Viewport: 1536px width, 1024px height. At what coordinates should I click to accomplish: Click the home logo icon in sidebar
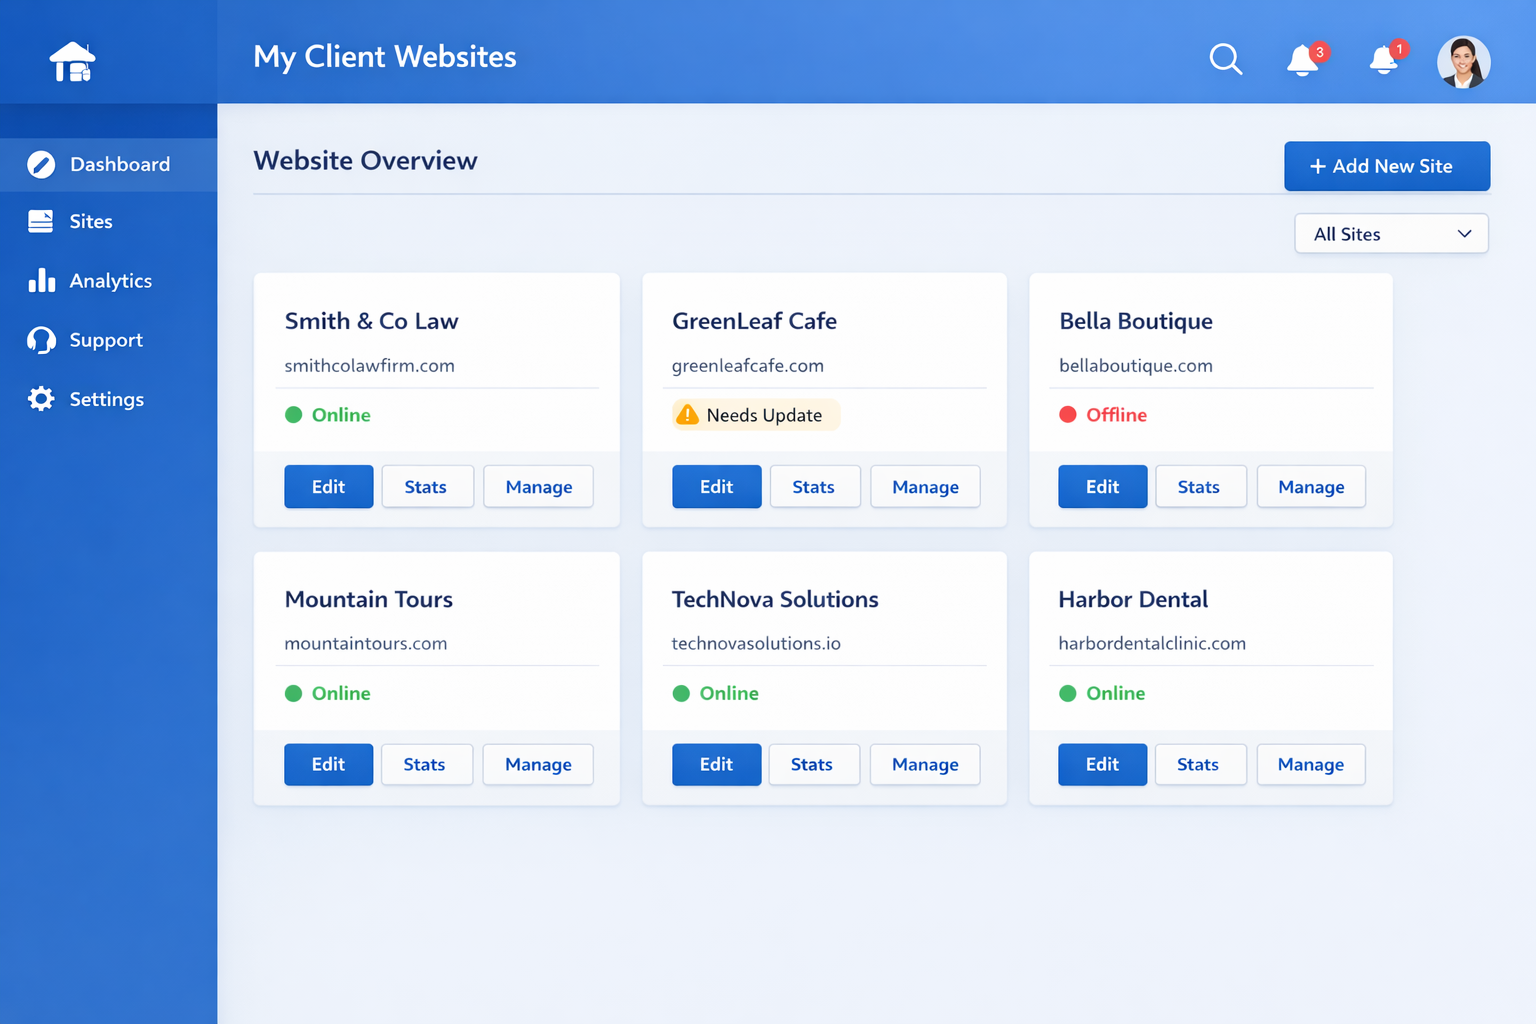click(73, 62)
